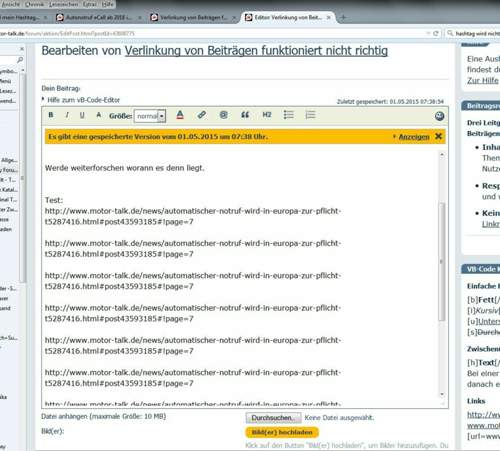Viewport: 500px width, 451px height.
Task: Dismiss the saved version notification
Action: point(438,136)
